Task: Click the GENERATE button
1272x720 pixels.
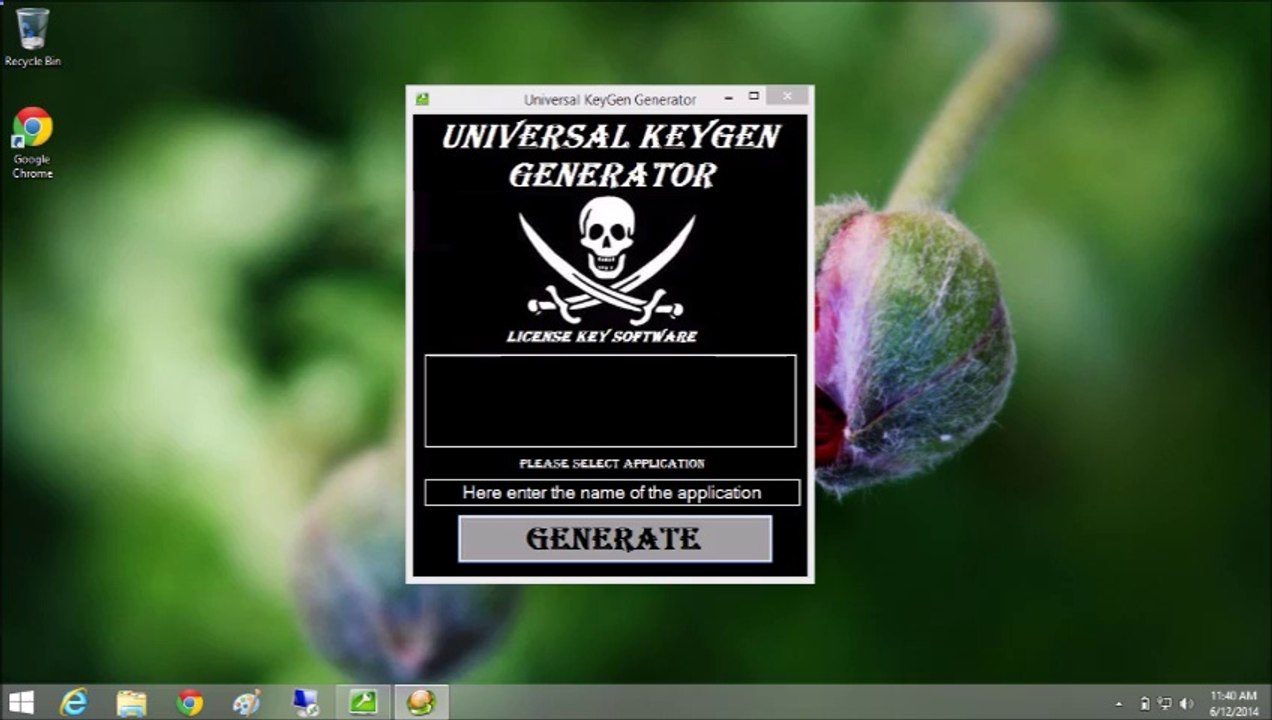Action: [615, 538]
